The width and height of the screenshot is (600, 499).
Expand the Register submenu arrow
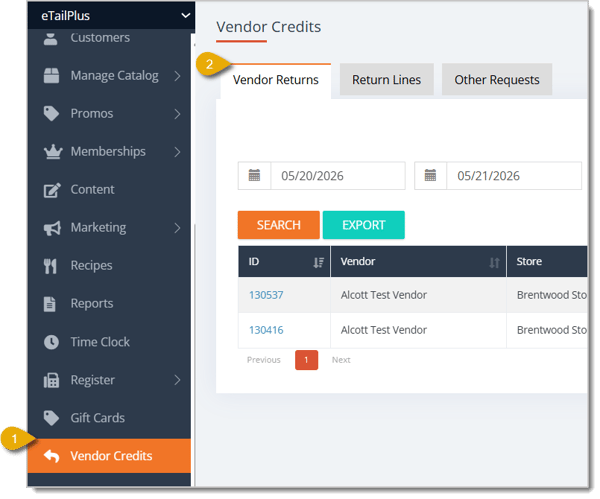(177, 381)
